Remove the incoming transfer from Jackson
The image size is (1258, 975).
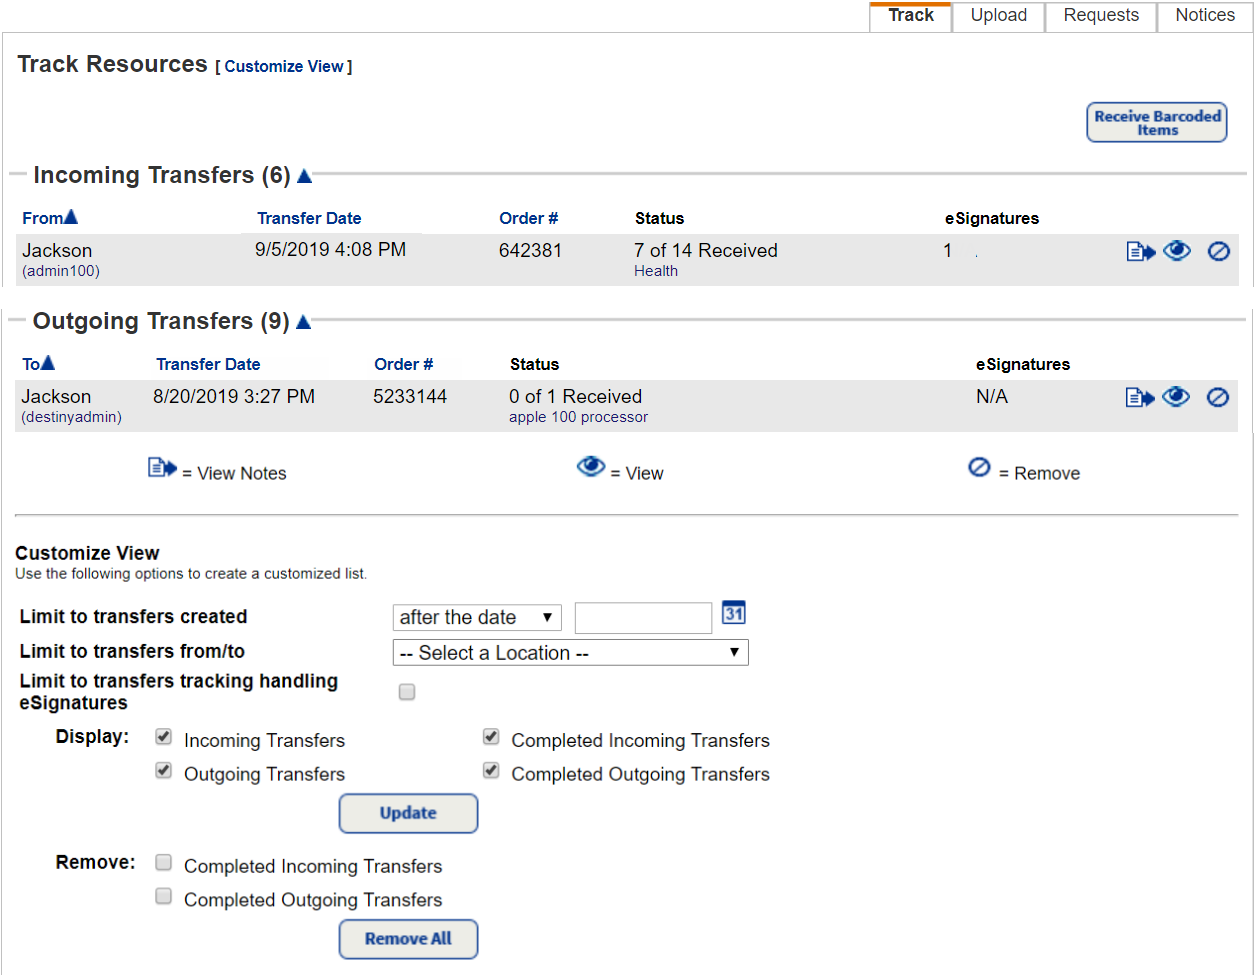1218,251
